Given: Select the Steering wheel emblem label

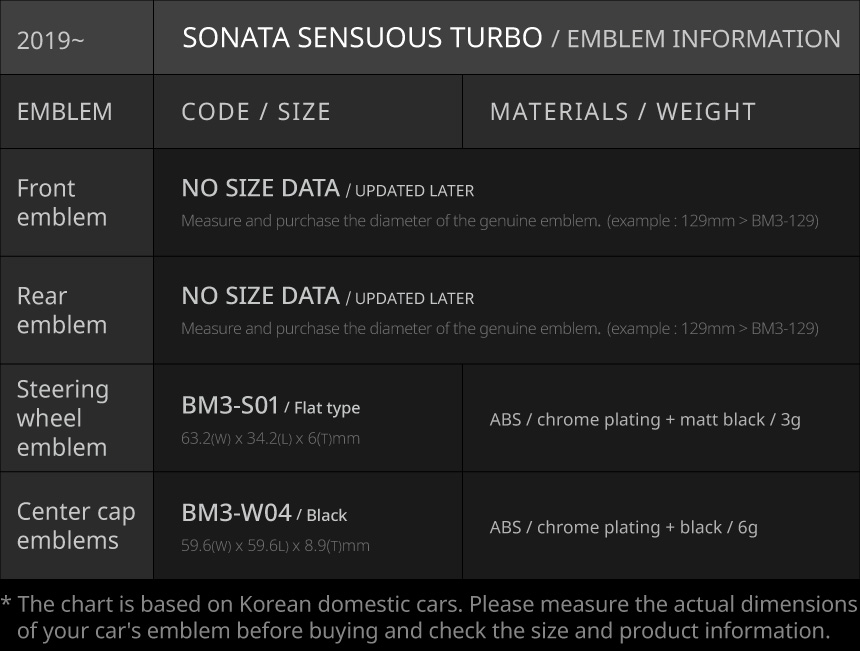Looking at the screenshot, I should (63, 418).
